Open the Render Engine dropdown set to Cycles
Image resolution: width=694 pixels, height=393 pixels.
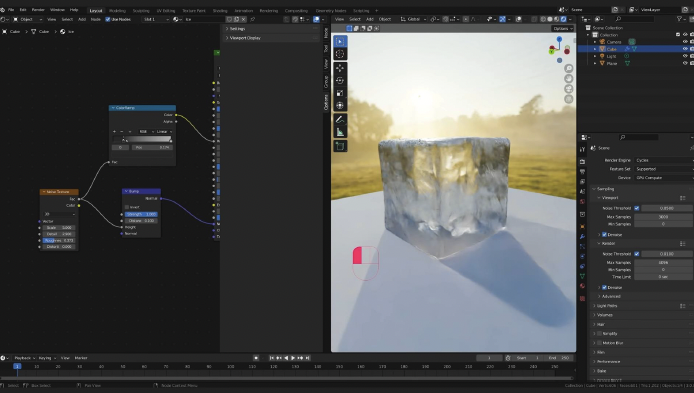pos(664,160)
